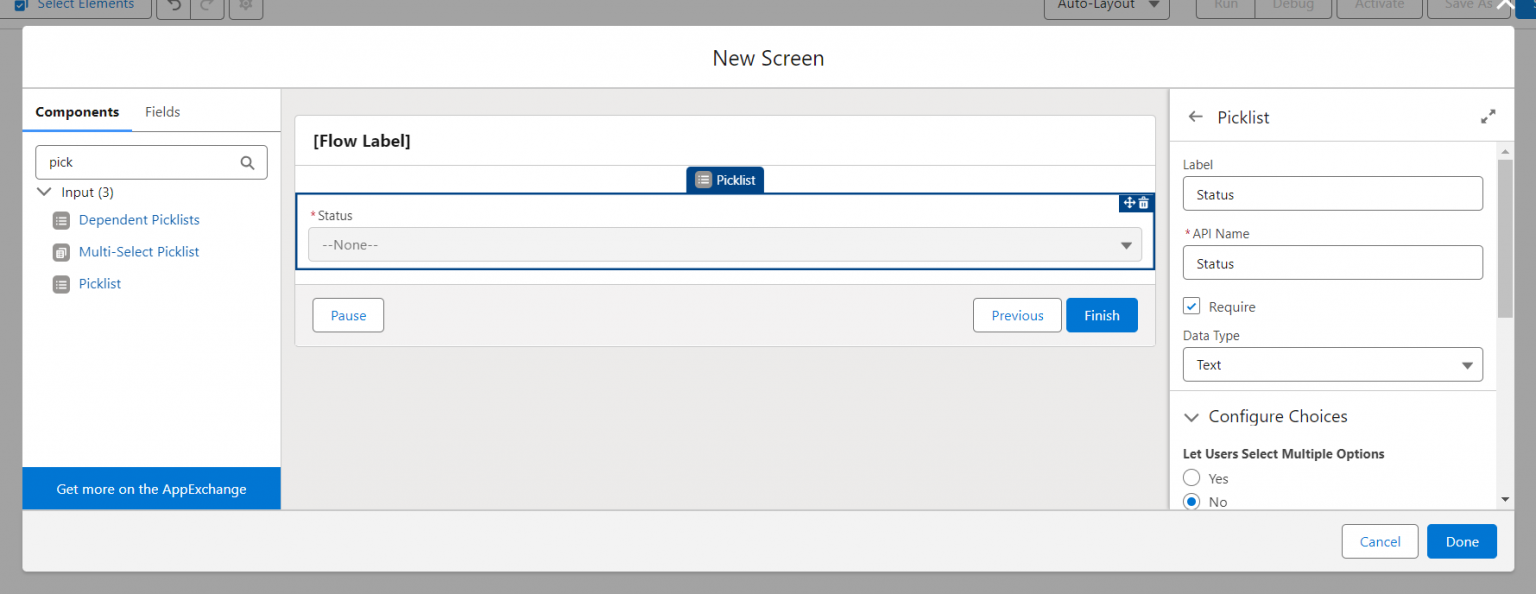Undo the last flow change
The image size is (1536, 594).
(x=172, y=6)
